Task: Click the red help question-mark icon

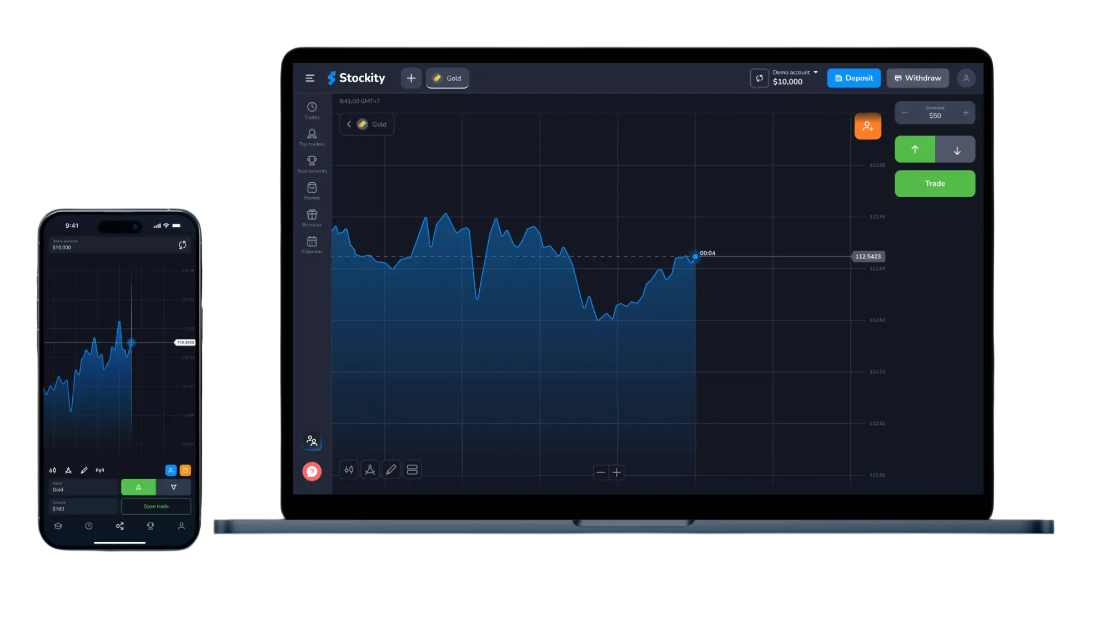Action: [312, 471]
